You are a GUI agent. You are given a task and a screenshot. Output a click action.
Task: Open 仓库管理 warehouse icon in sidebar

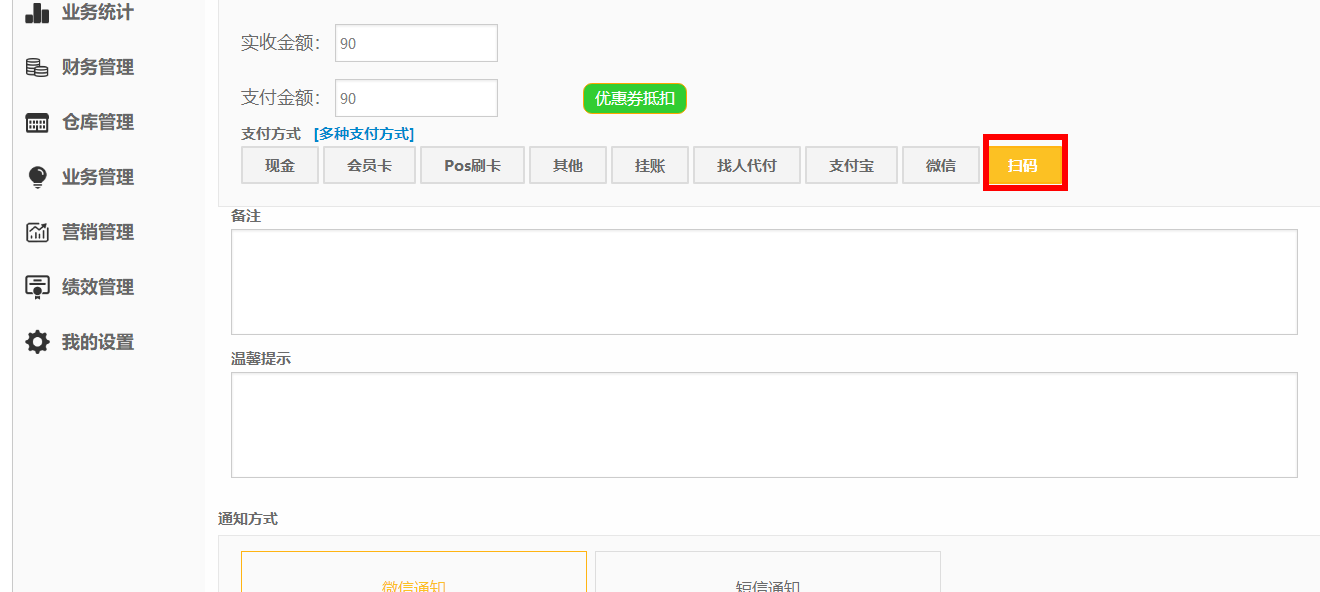(x=37, y=123)
